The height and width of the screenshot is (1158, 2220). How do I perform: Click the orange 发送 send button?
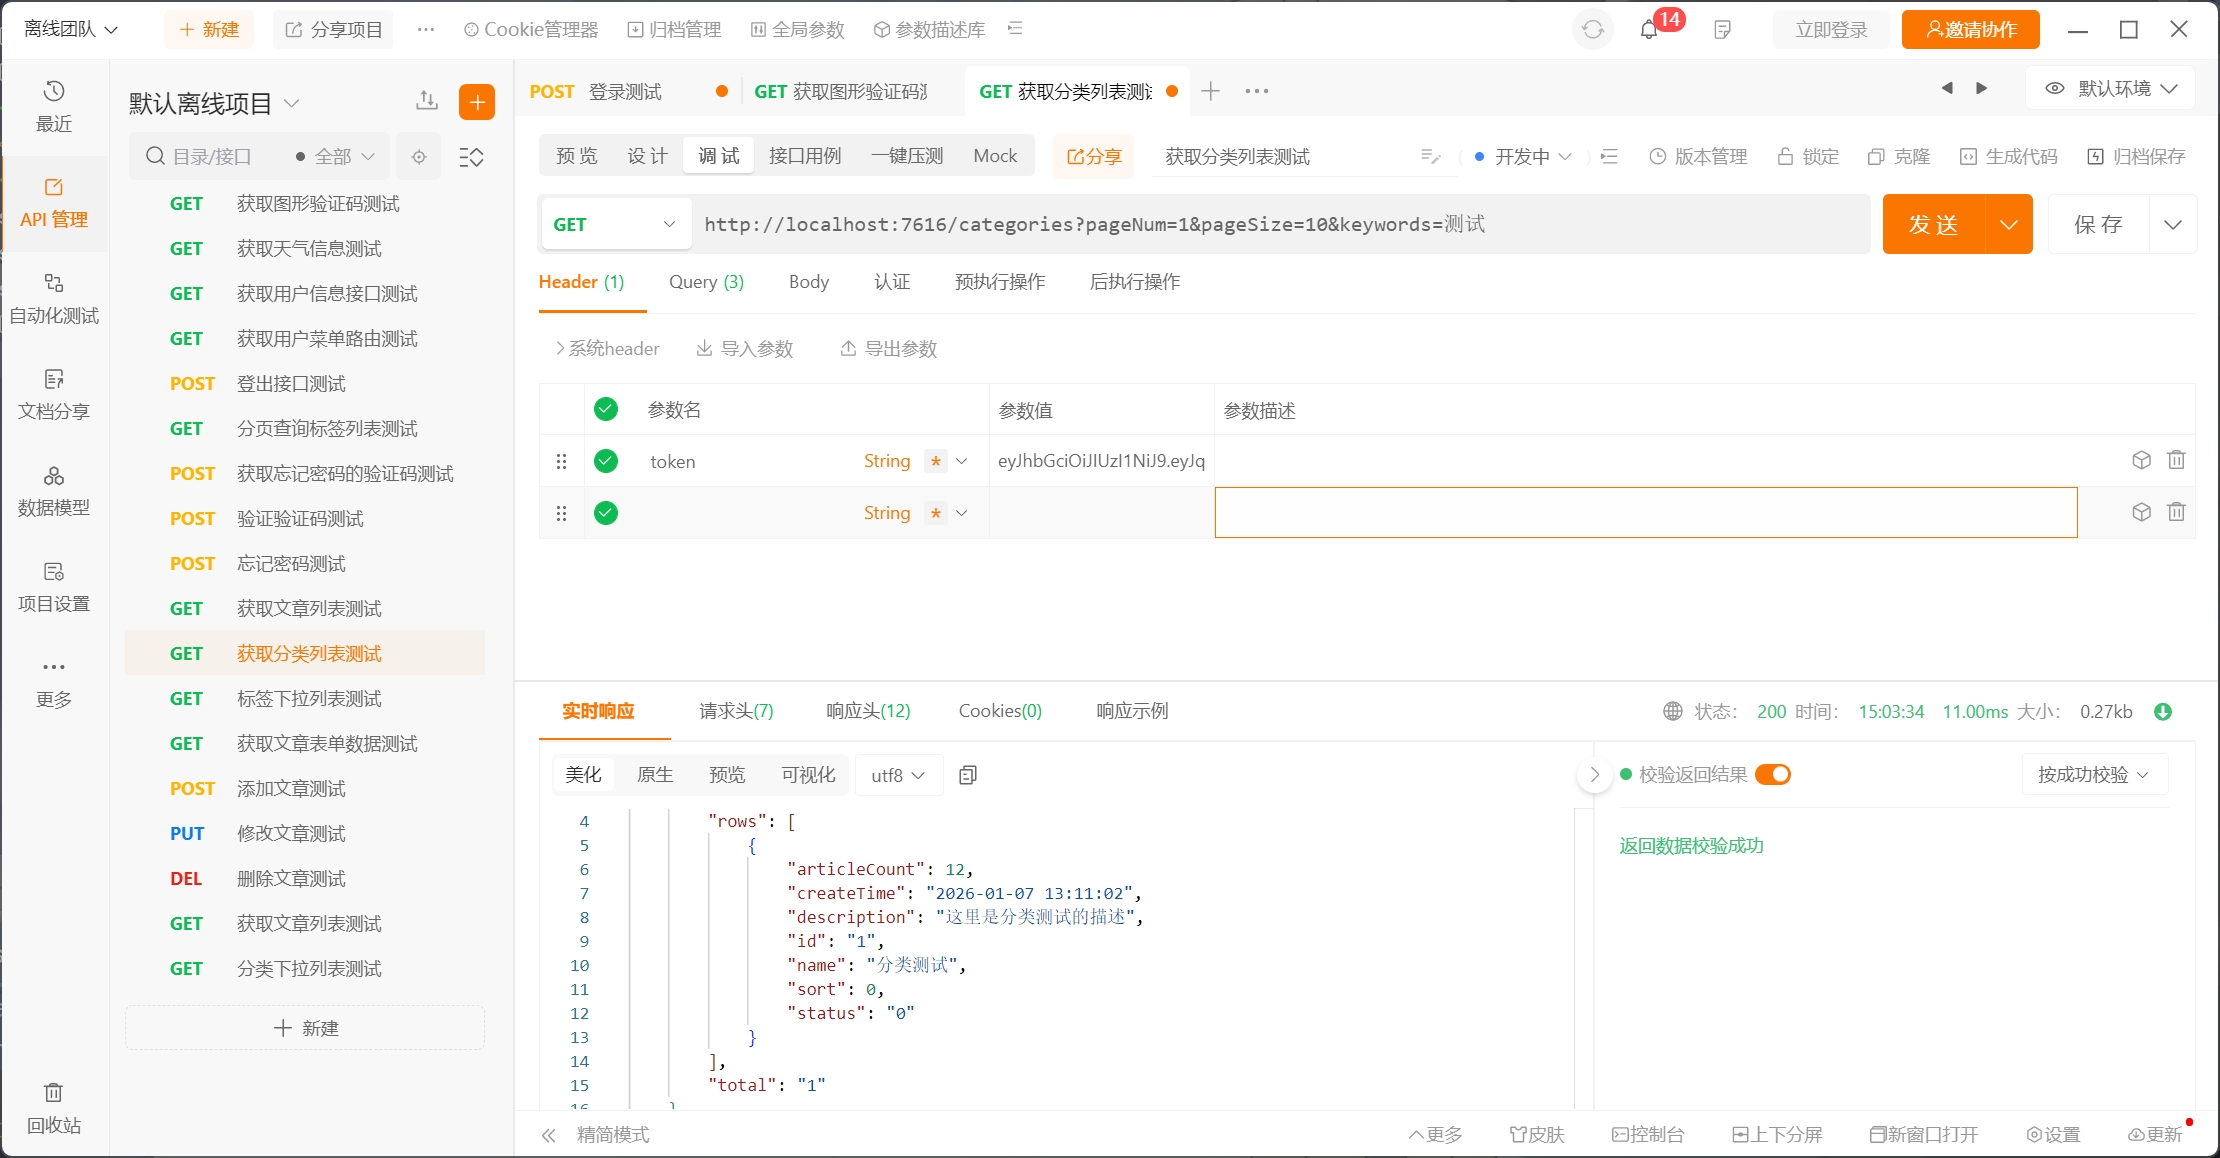point(1933,224)
